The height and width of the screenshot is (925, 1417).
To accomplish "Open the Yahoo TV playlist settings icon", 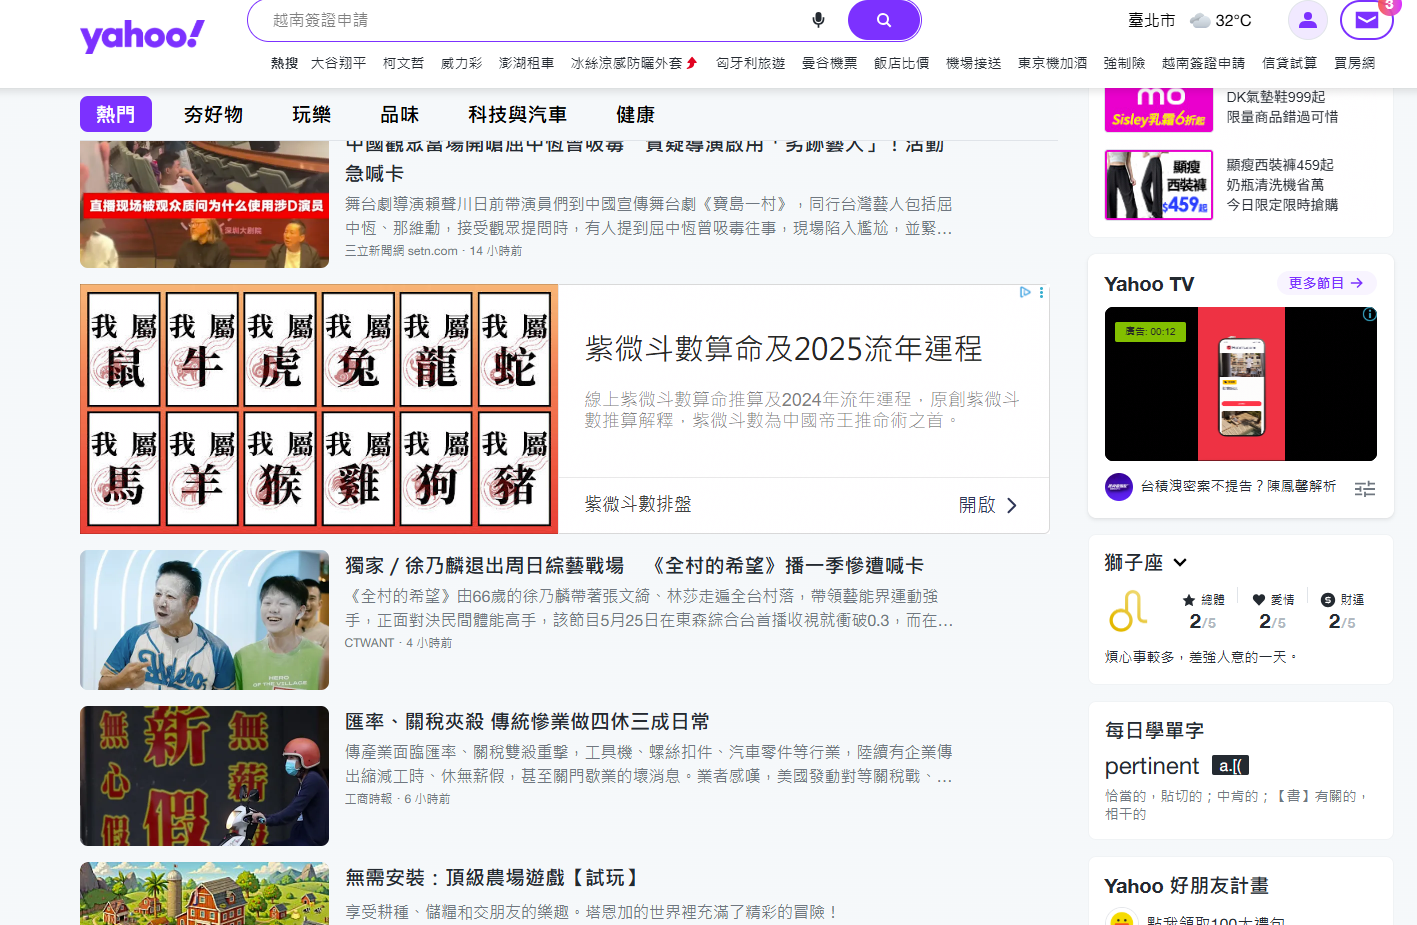I will [1365, 489].
